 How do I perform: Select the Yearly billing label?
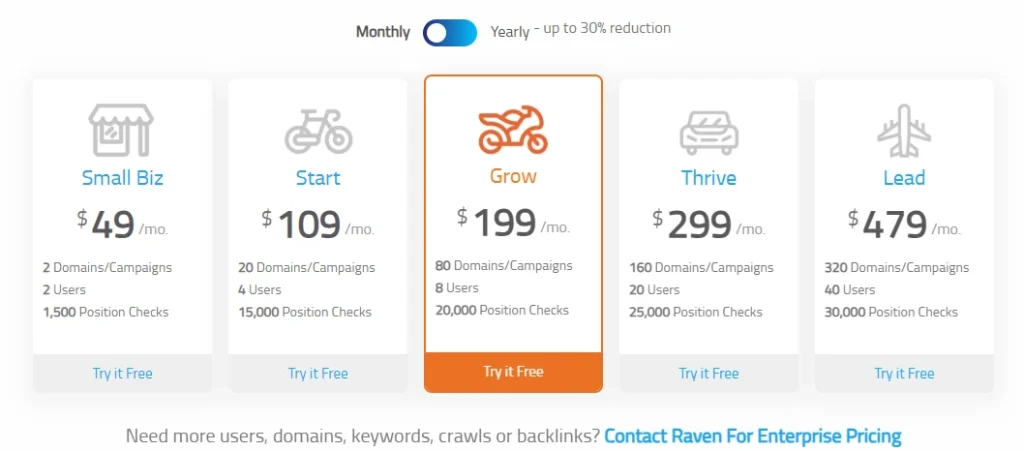tap(510, 32)
